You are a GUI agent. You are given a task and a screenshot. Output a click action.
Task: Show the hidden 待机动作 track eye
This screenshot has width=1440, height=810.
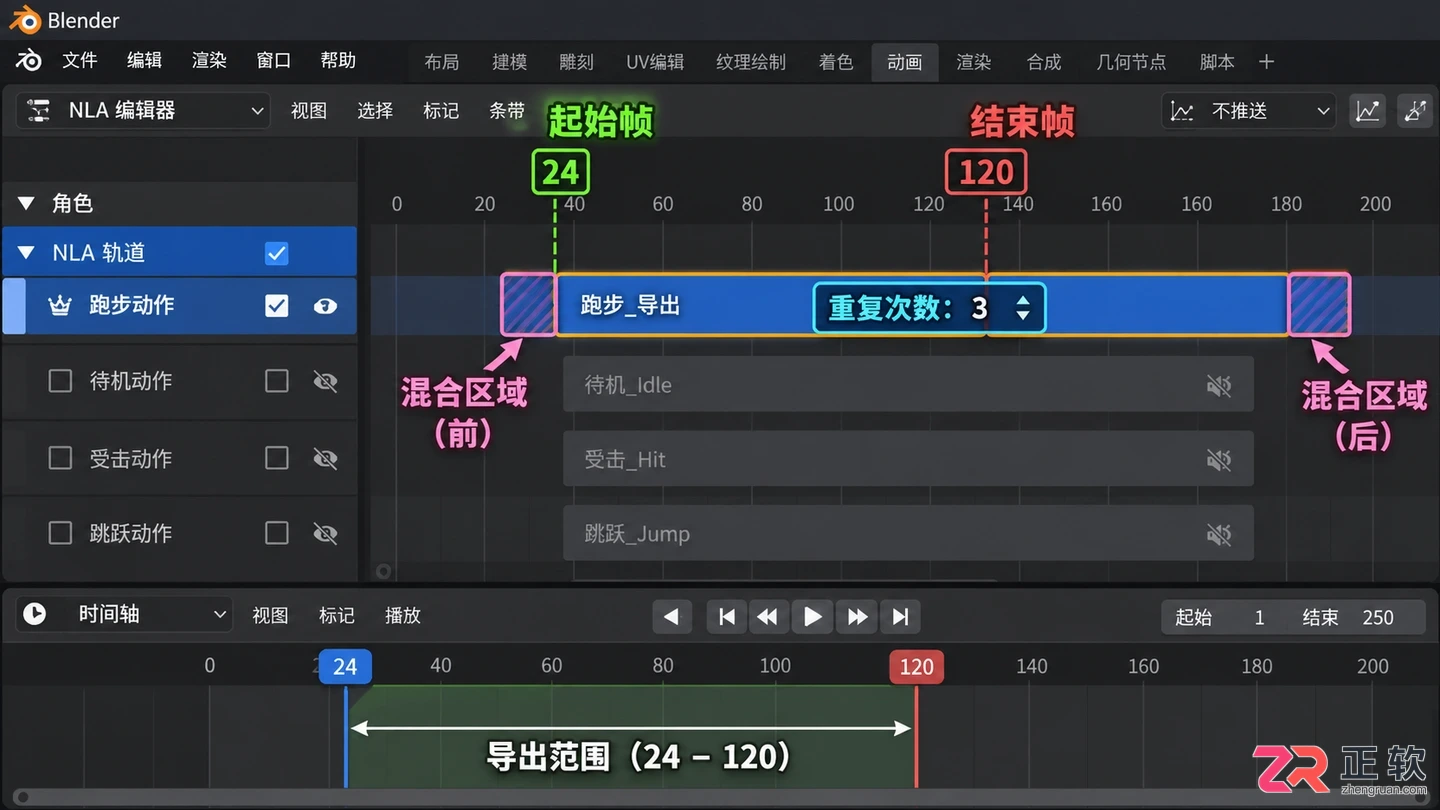[x=325, y=381]
